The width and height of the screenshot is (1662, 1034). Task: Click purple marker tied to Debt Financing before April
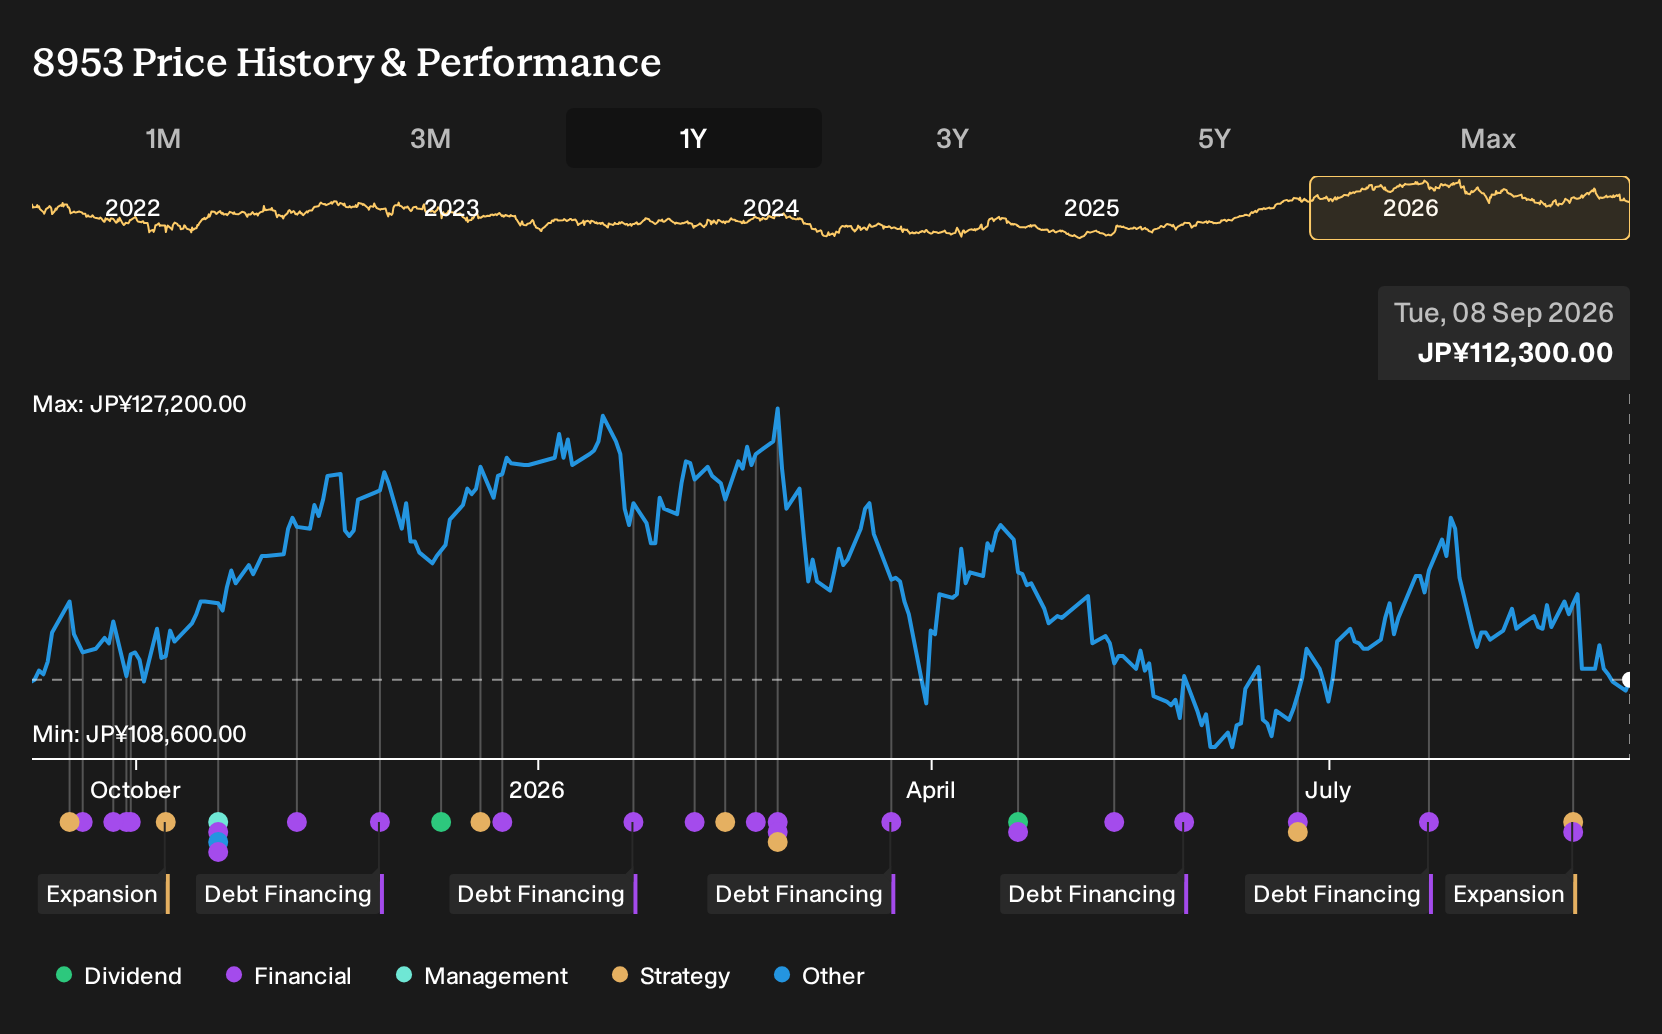[891, 822]
